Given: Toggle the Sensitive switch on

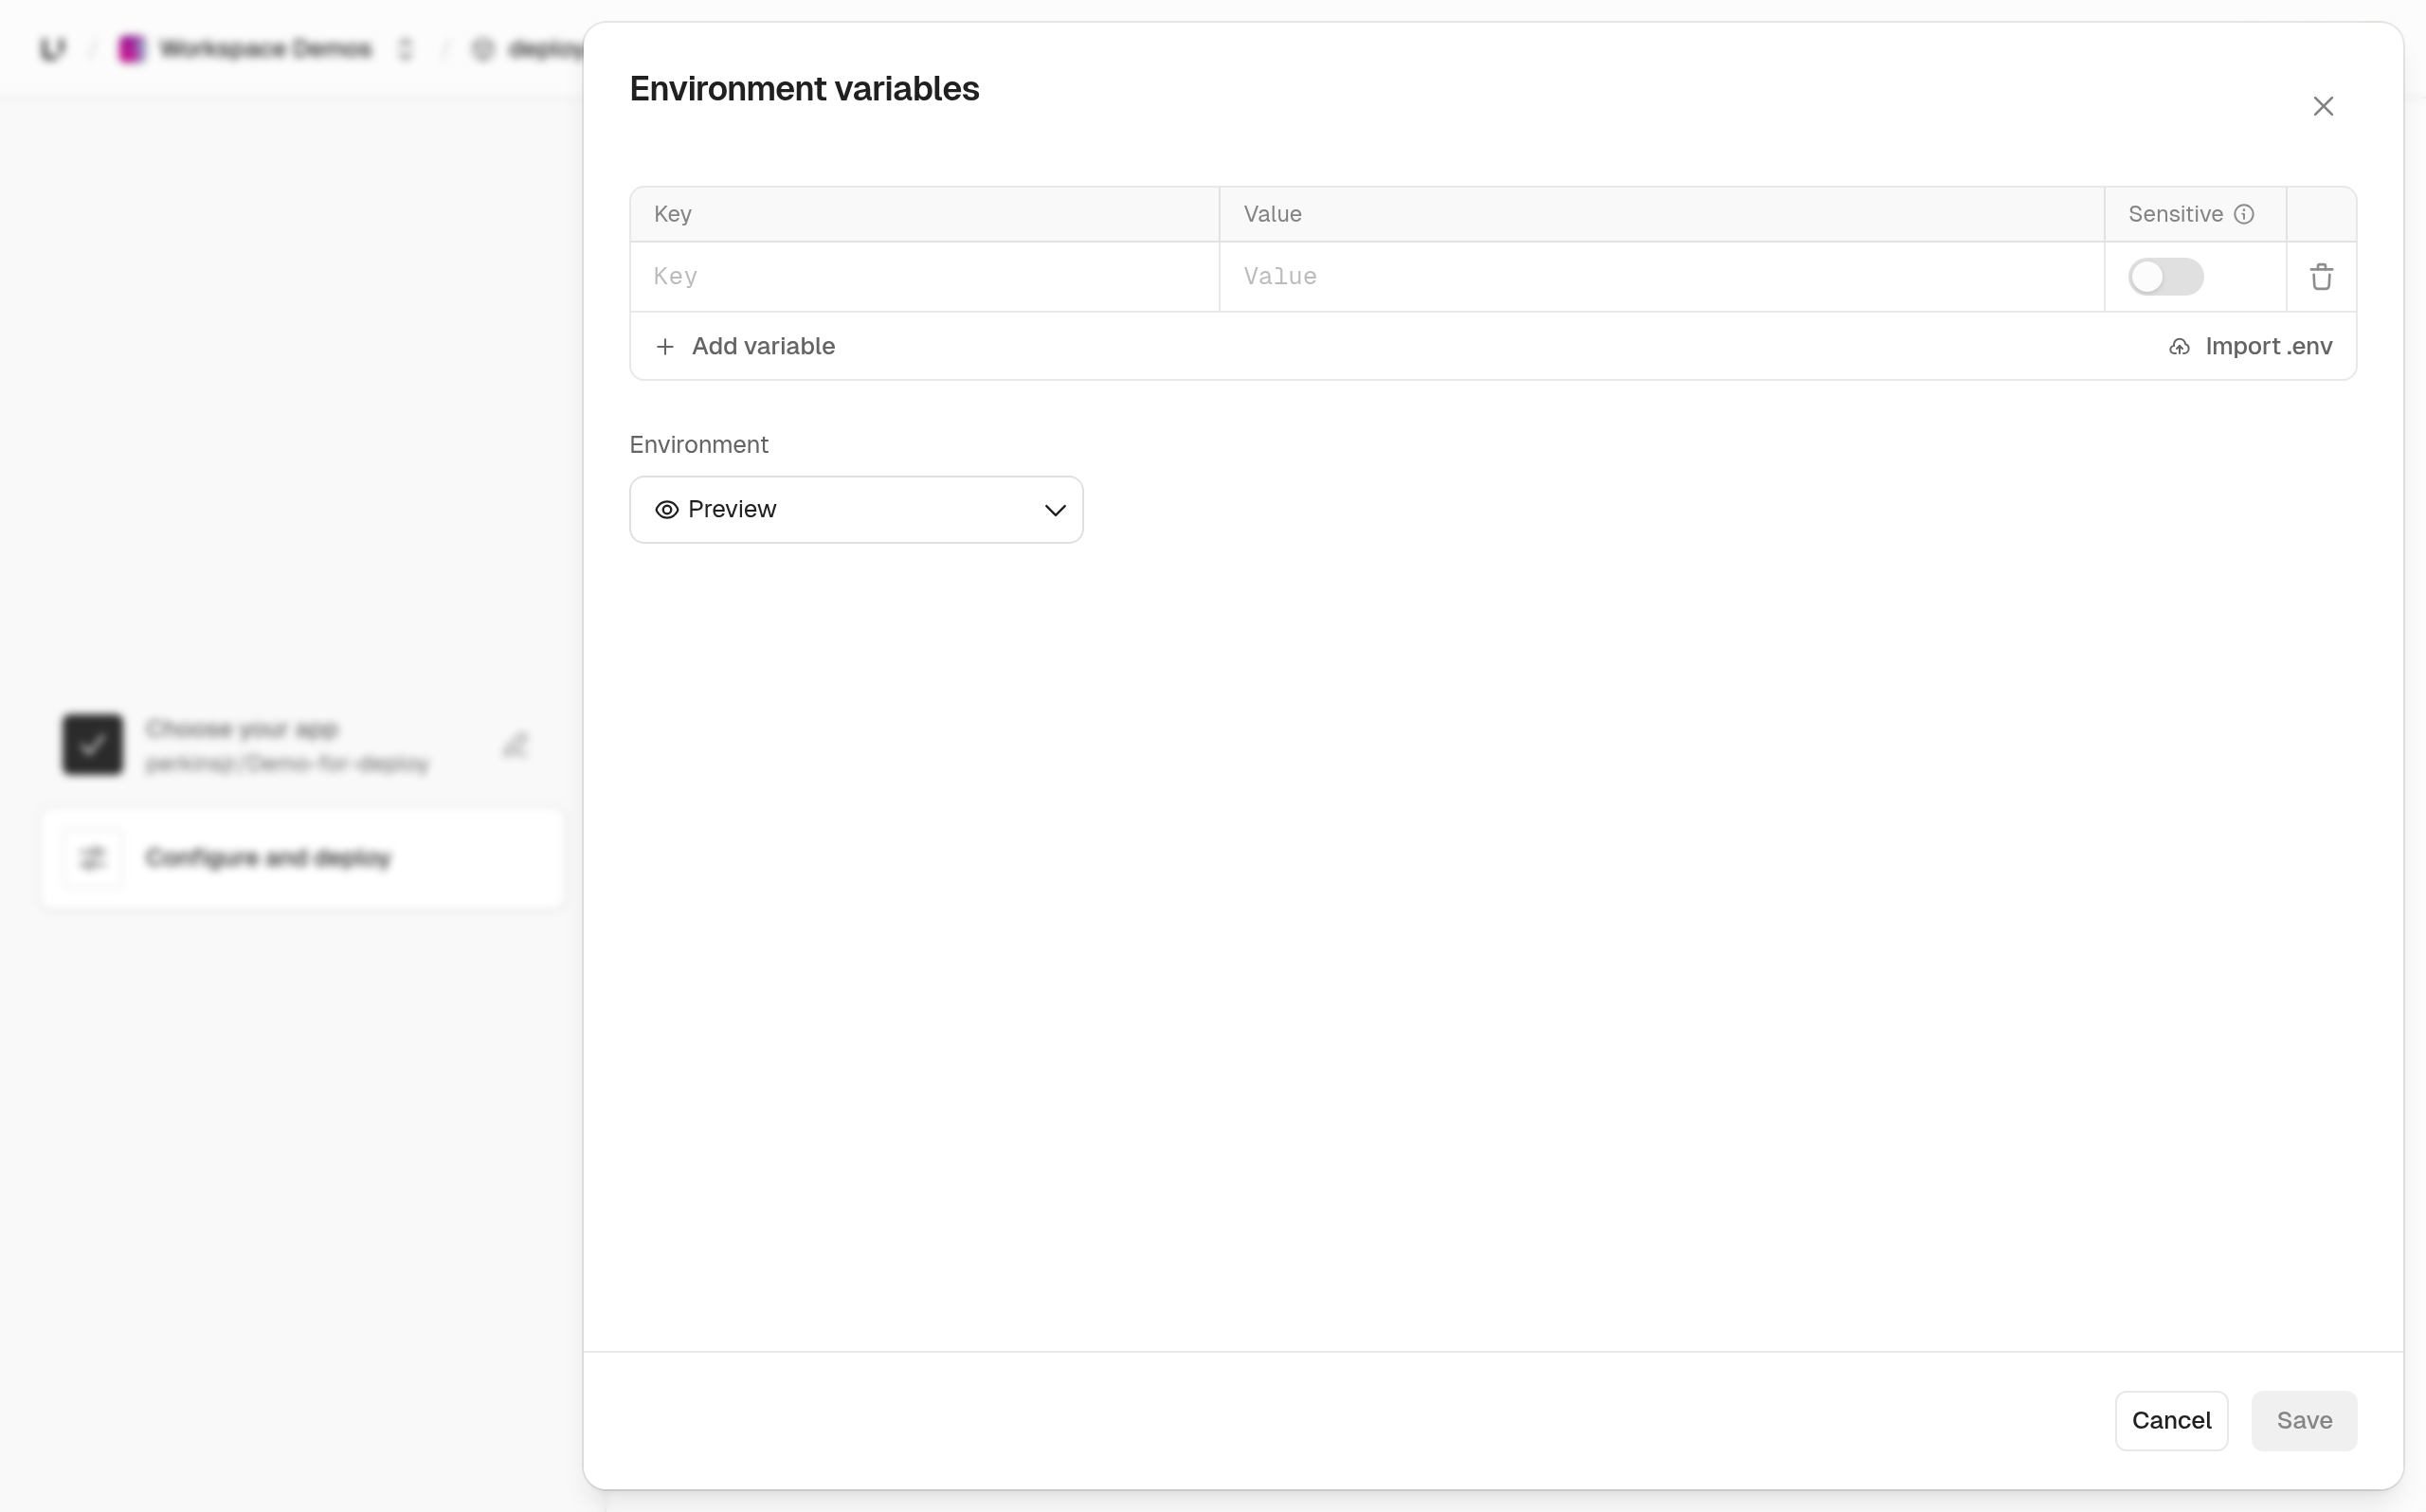Looking at the screenshot, I should click(2165, 277).
